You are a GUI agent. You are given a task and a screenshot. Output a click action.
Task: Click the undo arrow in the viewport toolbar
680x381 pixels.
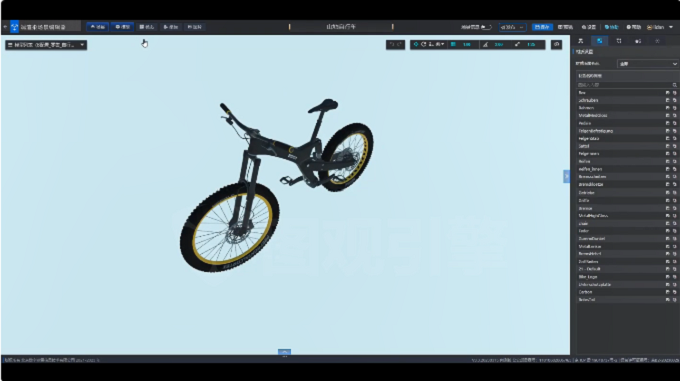coord(392,44)
